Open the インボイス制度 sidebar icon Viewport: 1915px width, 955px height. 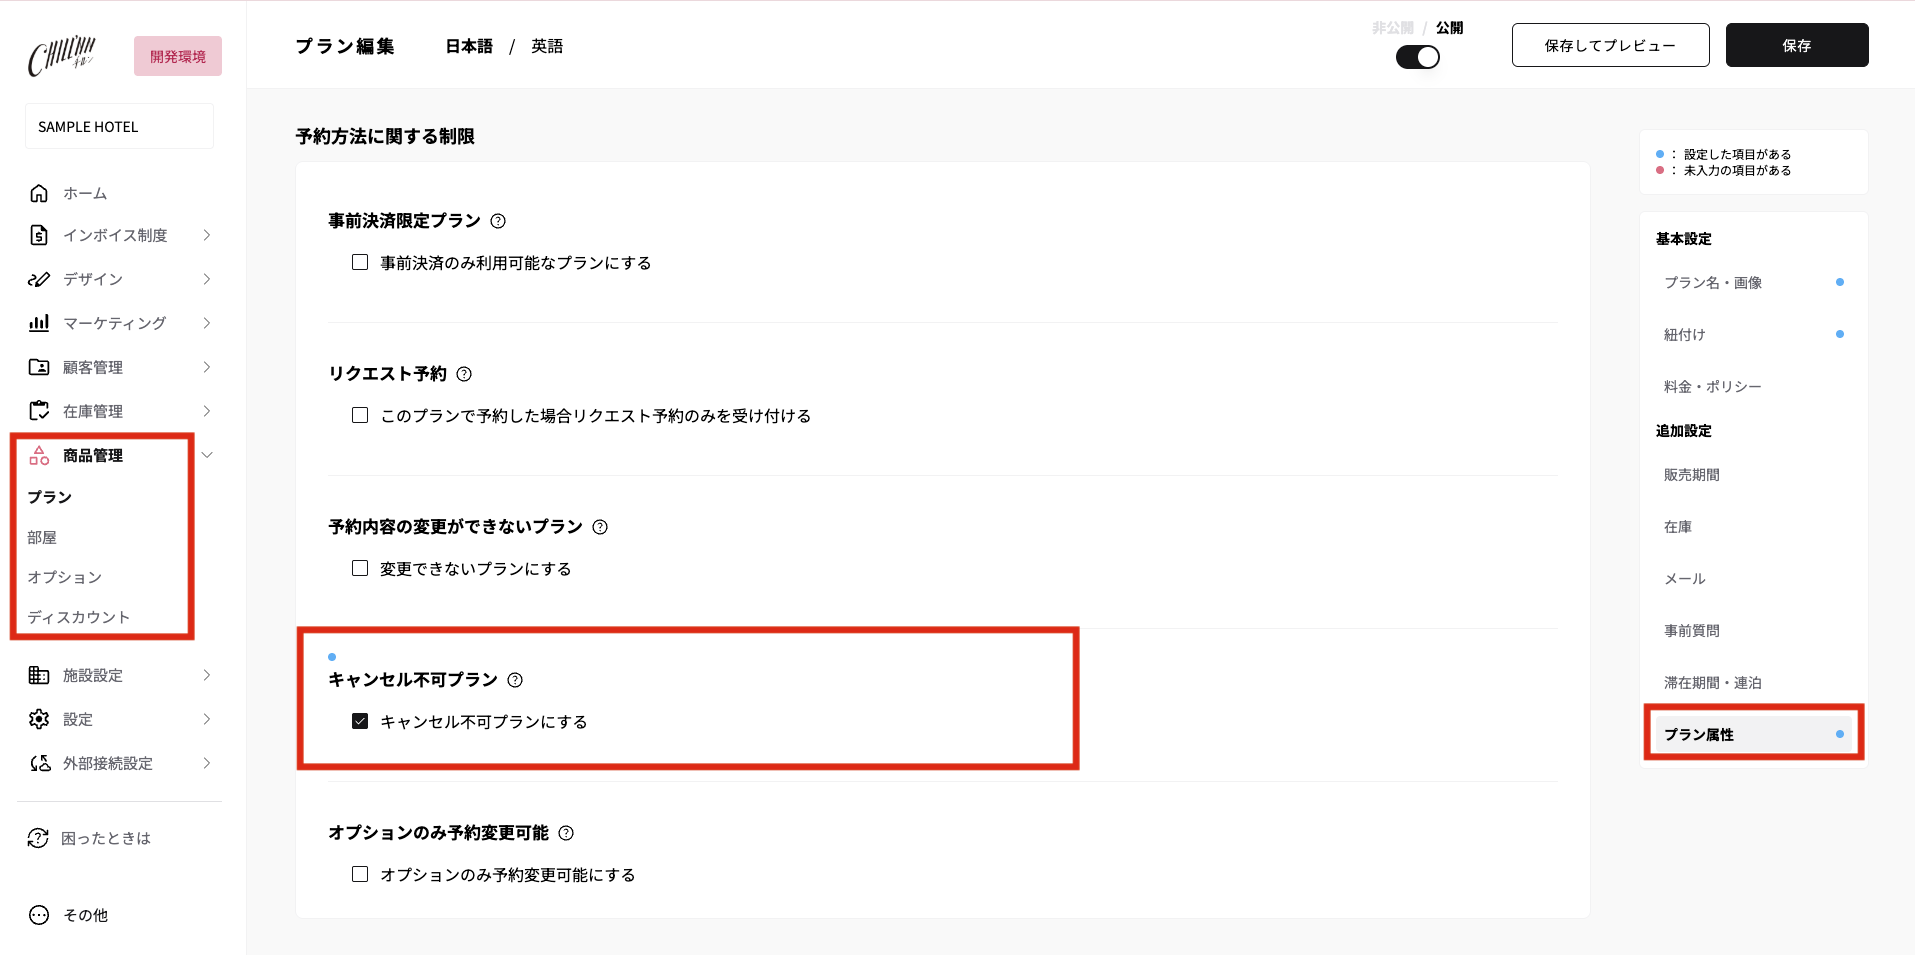pyautogui.click(x=38, y=235)
